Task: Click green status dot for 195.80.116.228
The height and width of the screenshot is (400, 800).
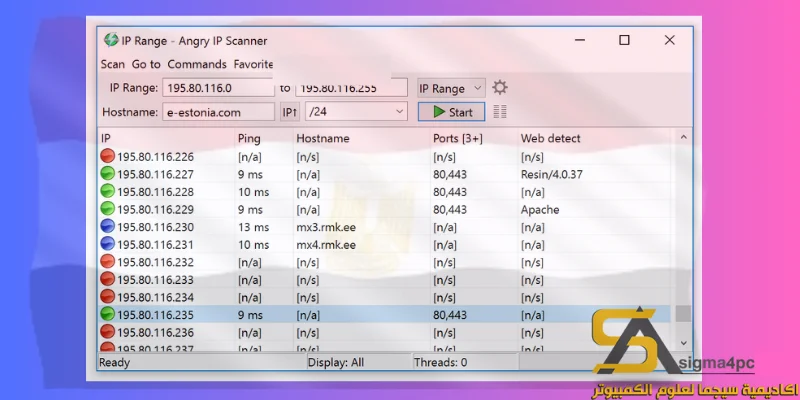Action: pyautogui.click(x=108, y=192)
